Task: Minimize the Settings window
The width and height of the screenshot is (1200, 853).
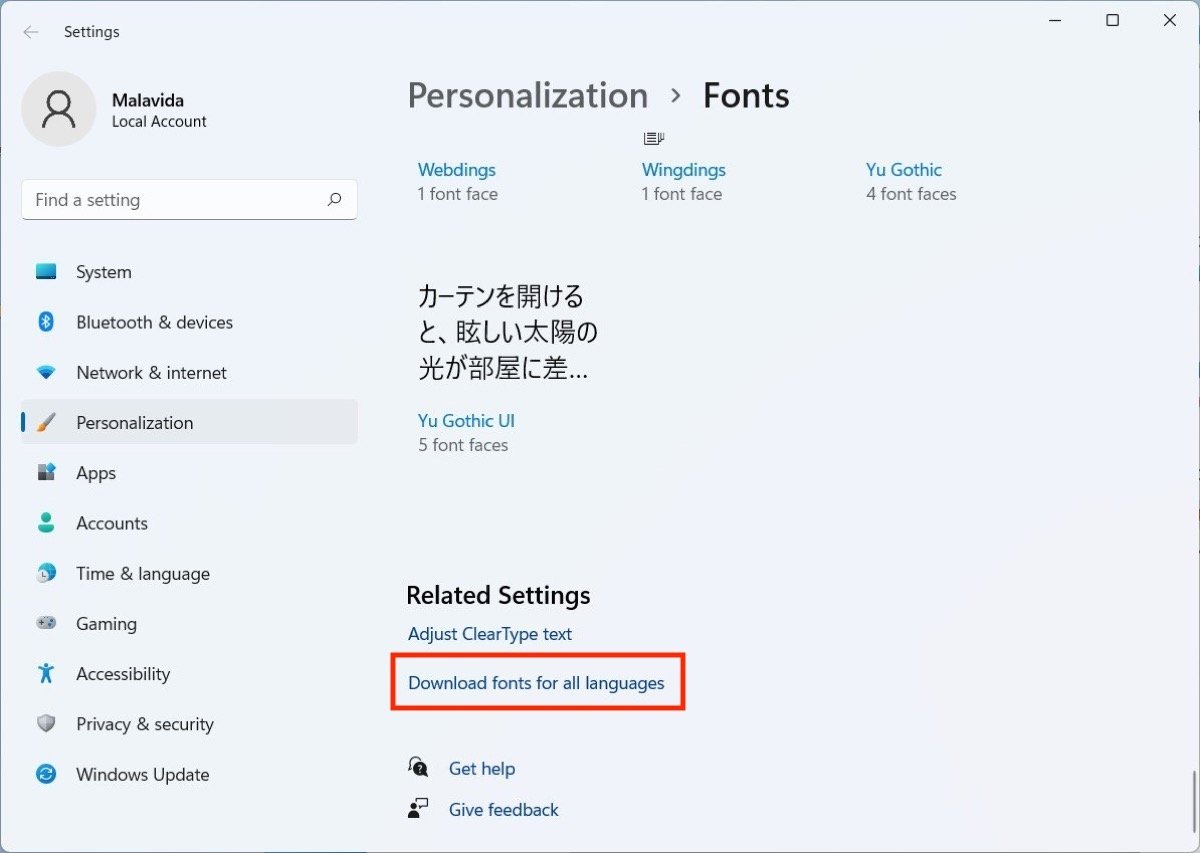Action: click(x=1055, y=20)
